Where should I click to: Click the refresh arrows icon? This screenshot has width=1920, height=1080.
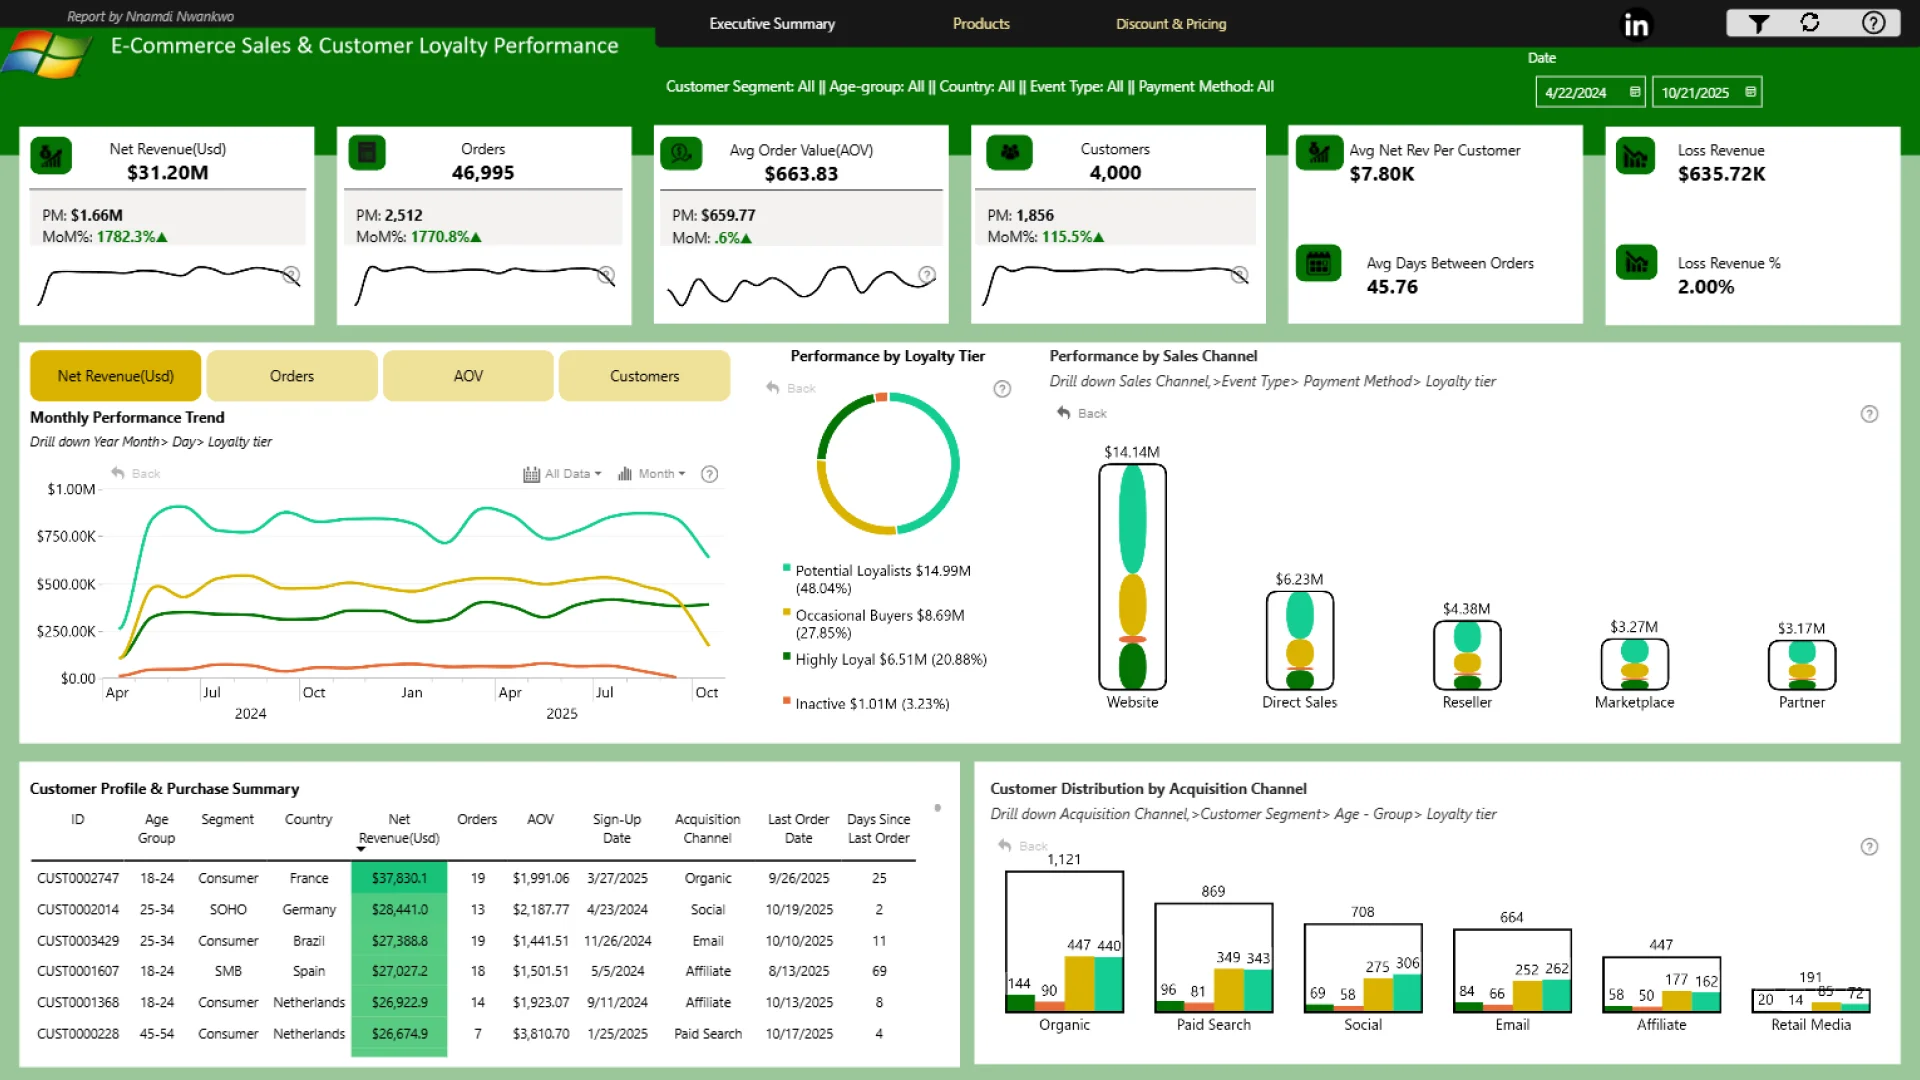pyautogui.click(x=1810, y=23)
